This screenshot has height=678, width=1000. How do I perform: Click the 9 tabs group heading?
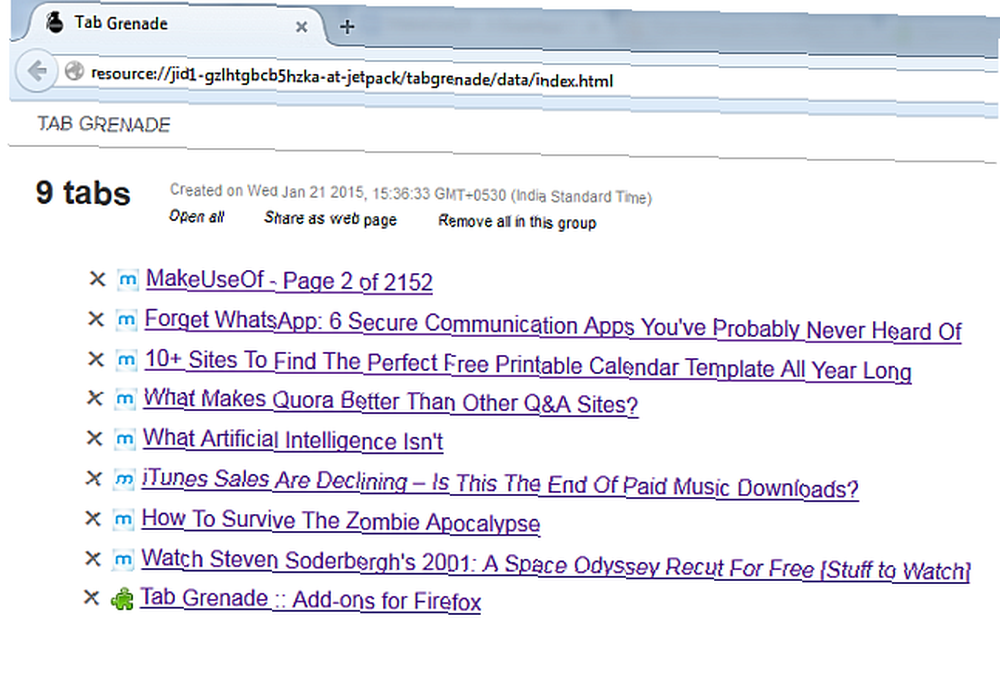[x=83, y=193]
